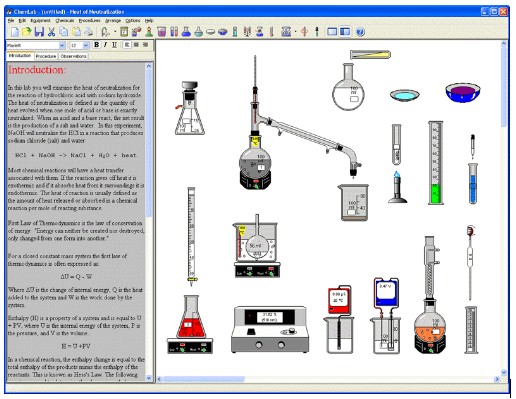Screen dimensions: 516x399
Task: Switch to the Observations tab
Action: coord(74,56)
